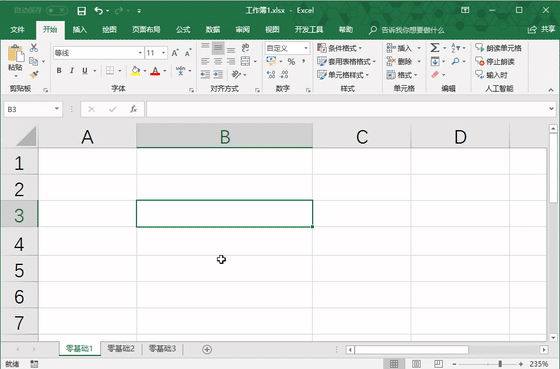Open the 公式 ribbon tab
560x369 pixels.
183,30
